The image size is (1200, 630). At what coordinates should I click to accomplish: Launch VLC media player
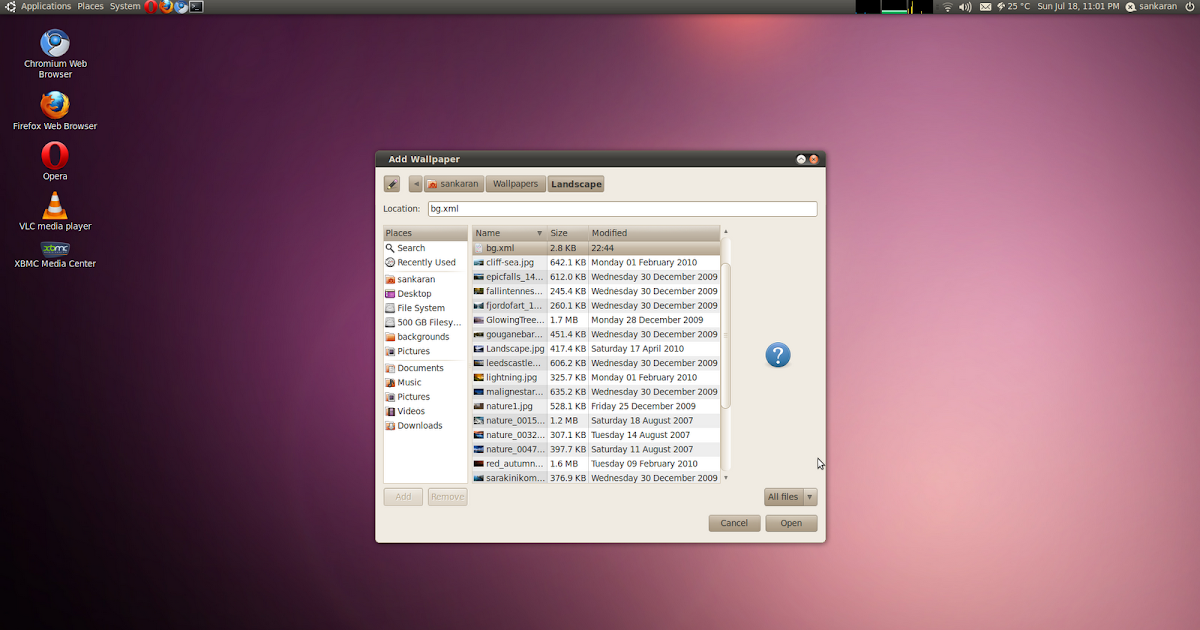coord(55,207)
